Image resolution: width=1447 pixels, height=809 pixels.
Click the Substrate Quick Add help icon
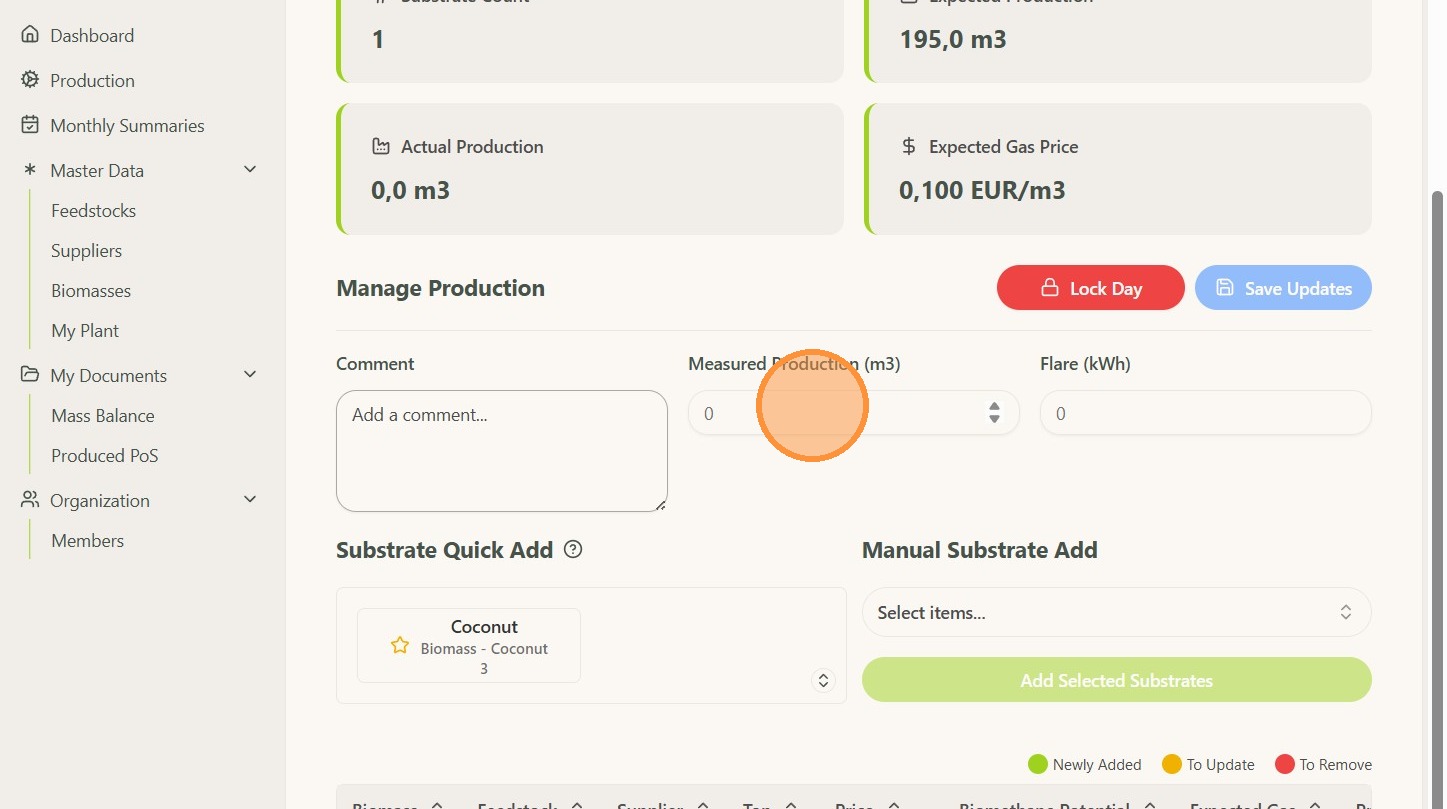pyautogui.click(x=573, y=549)
